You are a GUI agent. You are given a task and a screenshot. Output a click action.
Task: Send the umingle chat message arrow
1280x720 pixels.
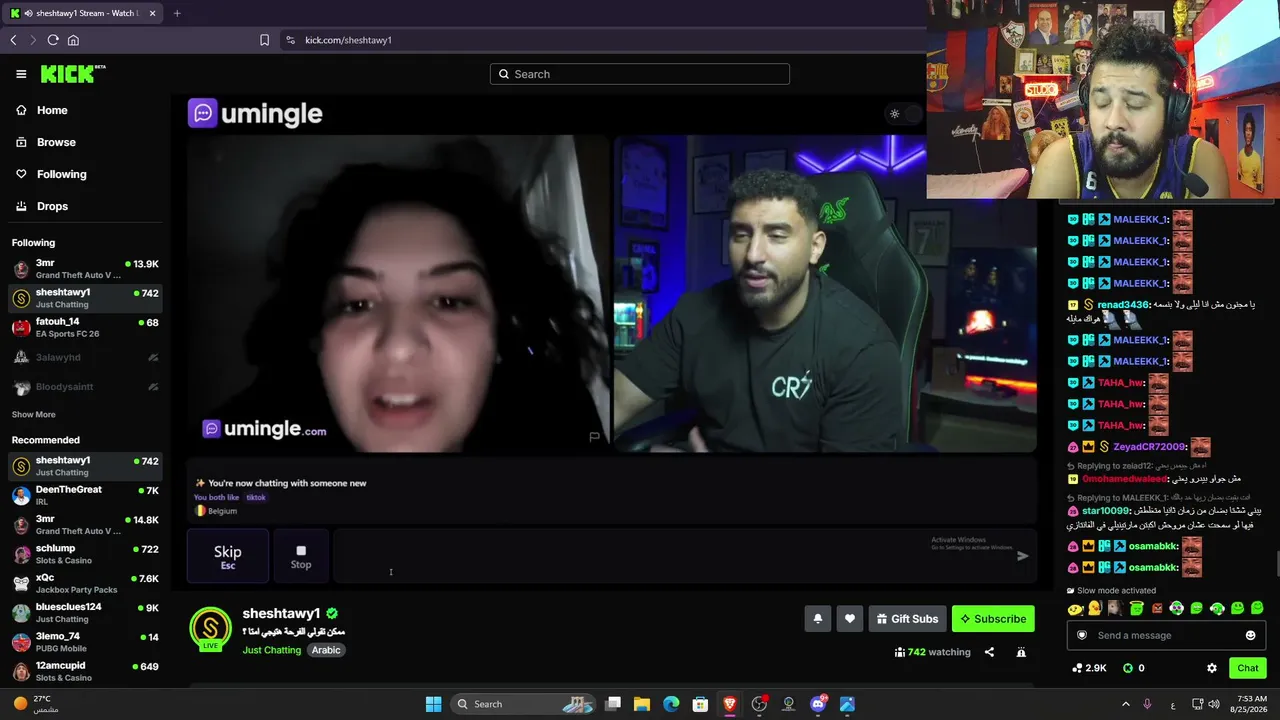[x=1022, y=556]
